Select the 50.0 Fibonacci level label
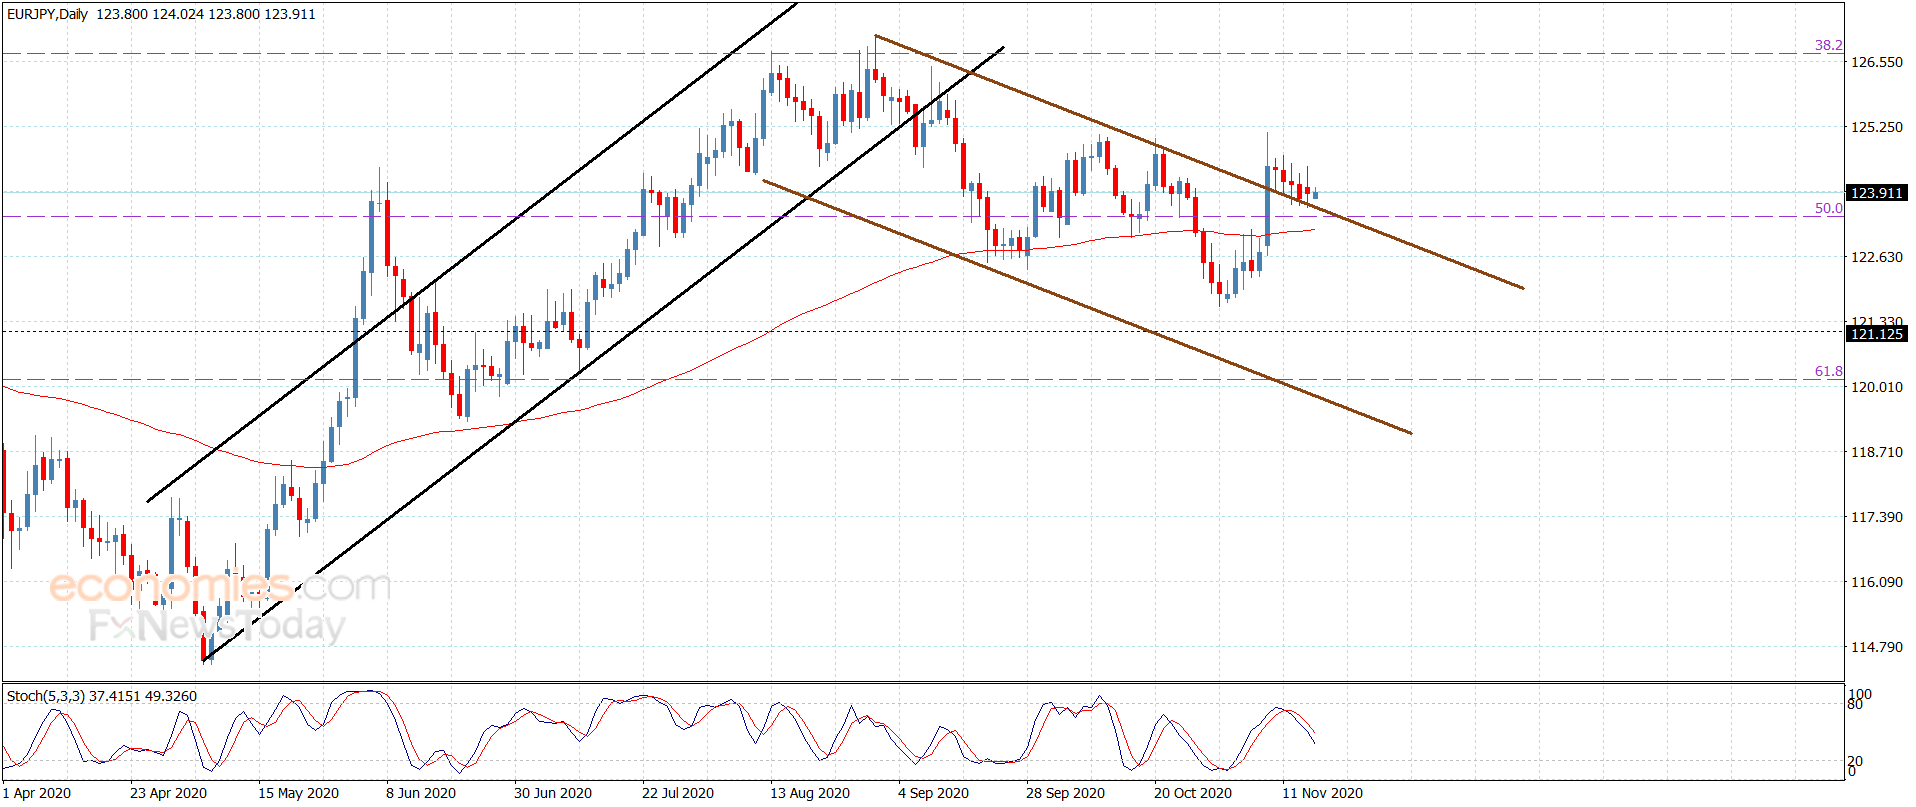Screen dimensions: 1916x807 point(1828,208)
